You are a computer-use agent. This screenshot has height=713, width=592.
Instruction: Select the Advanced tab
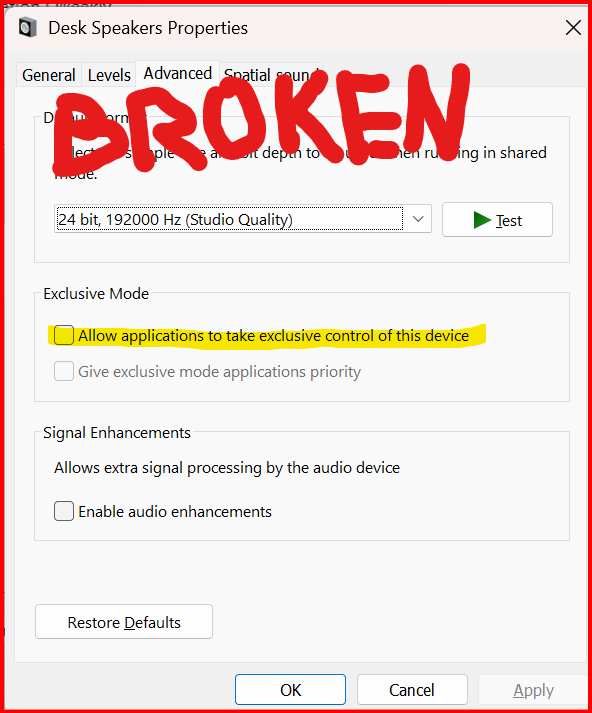point(178,73)
